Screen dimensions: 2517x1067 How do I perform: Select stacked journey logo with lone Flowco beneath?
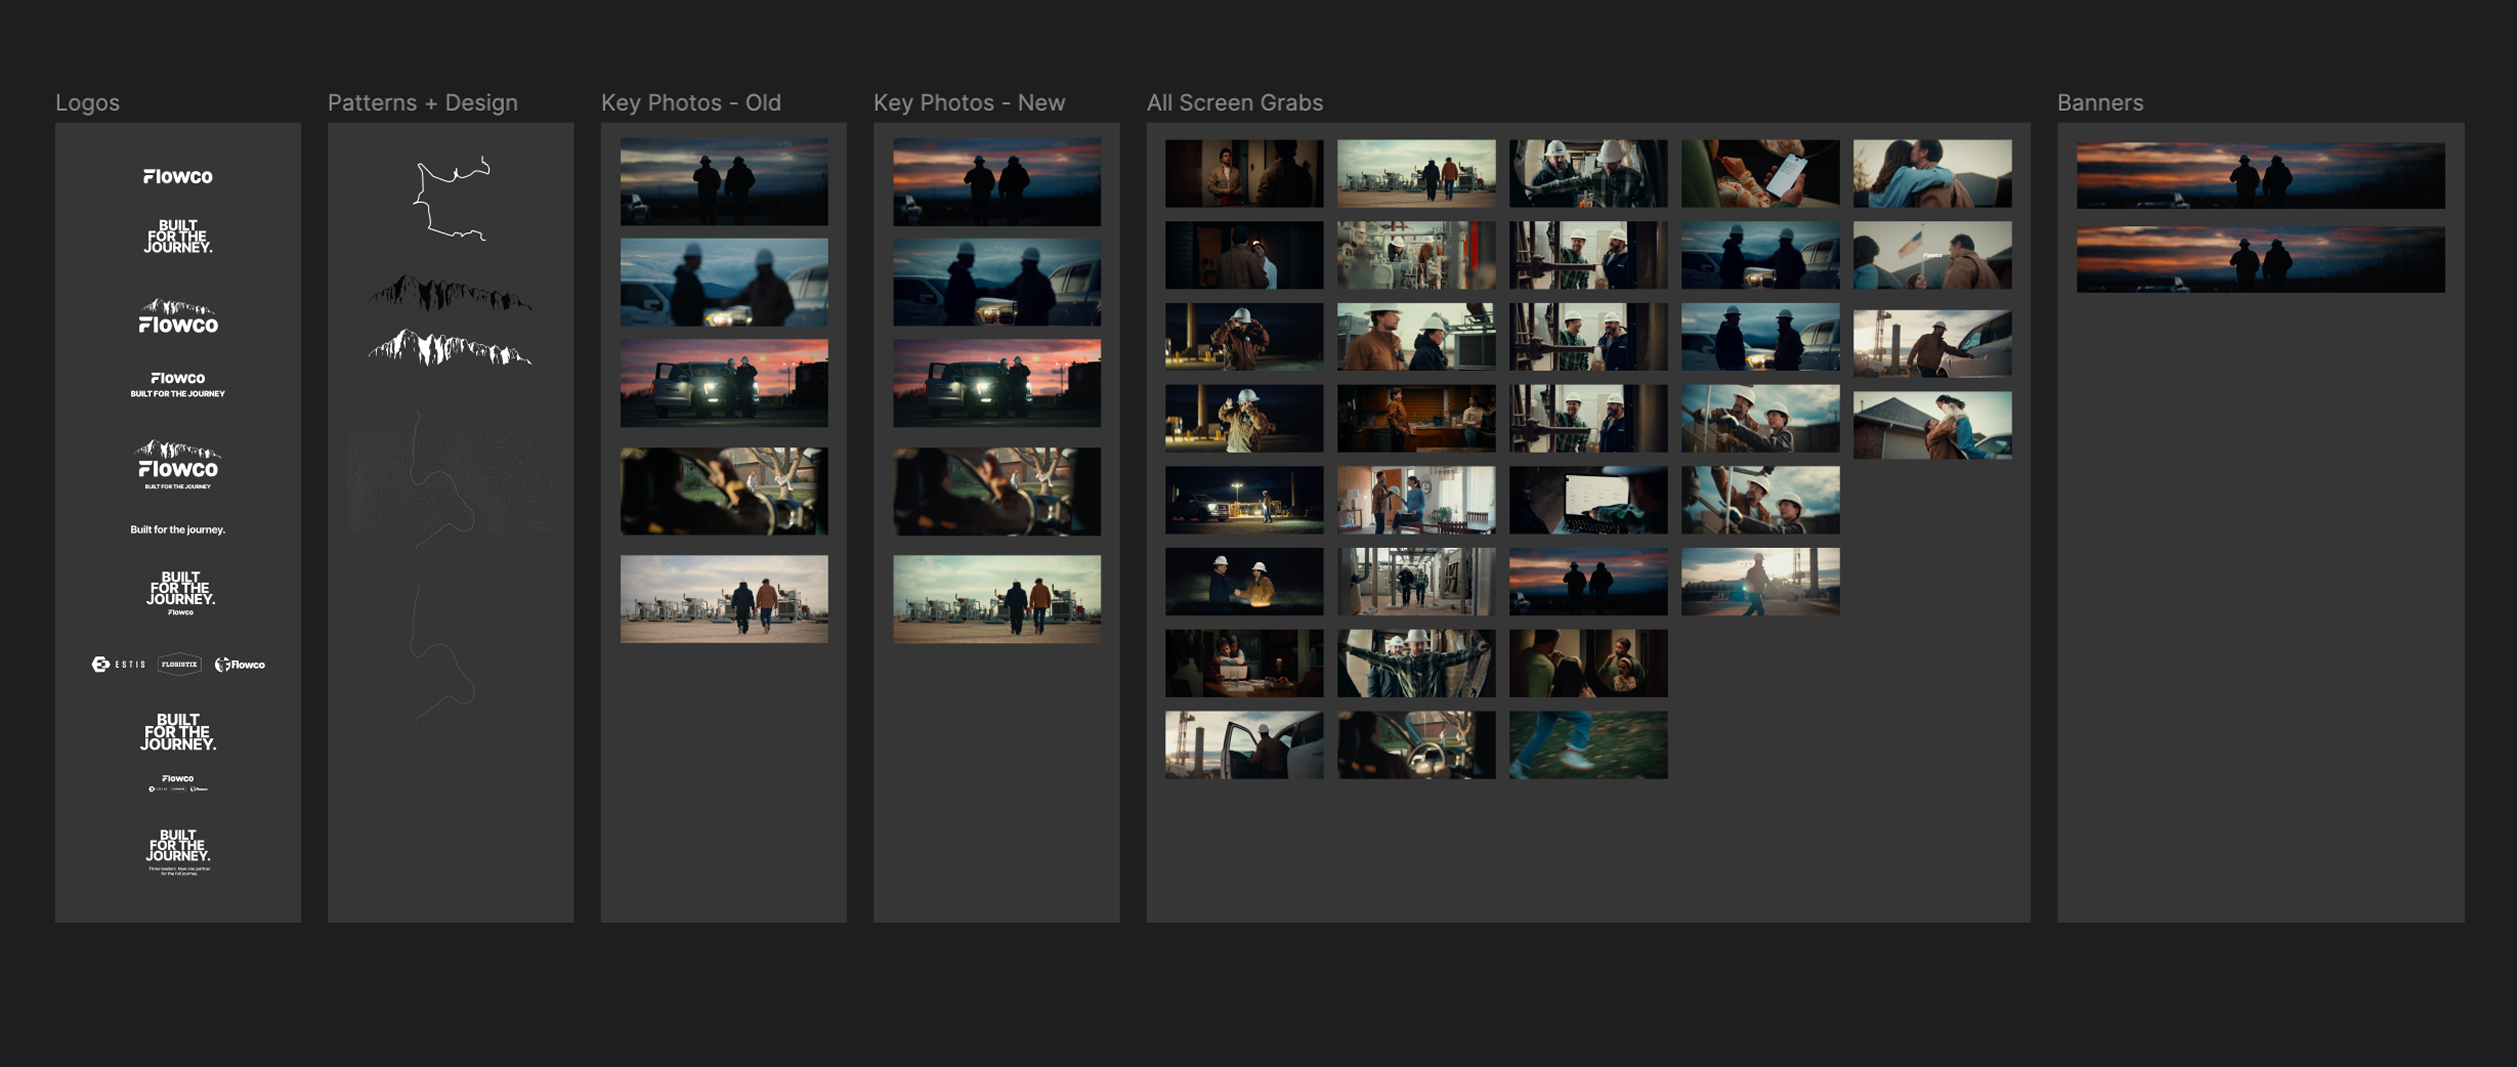click(x=179, y=593)
